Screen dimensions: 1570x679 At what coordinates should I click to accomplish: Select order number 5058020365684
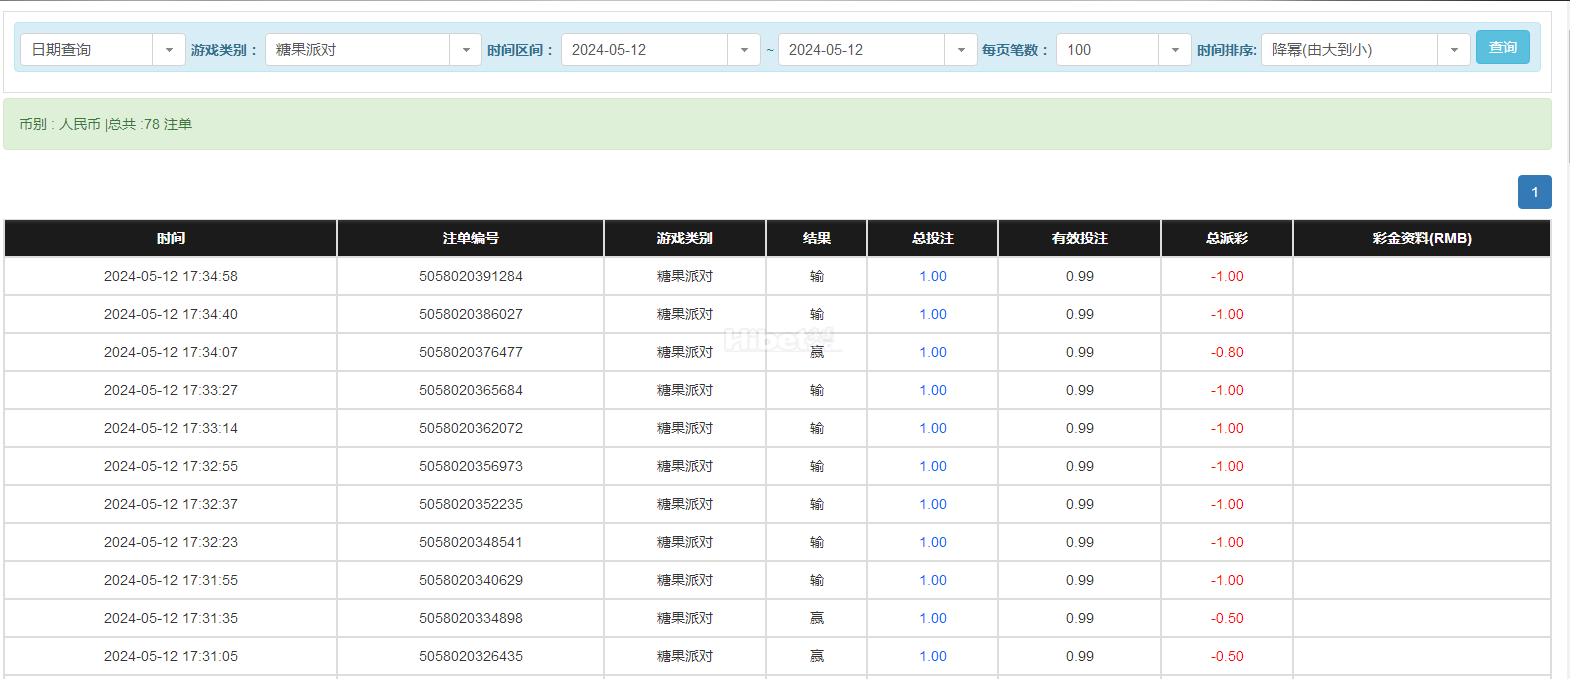coord(471,390)
